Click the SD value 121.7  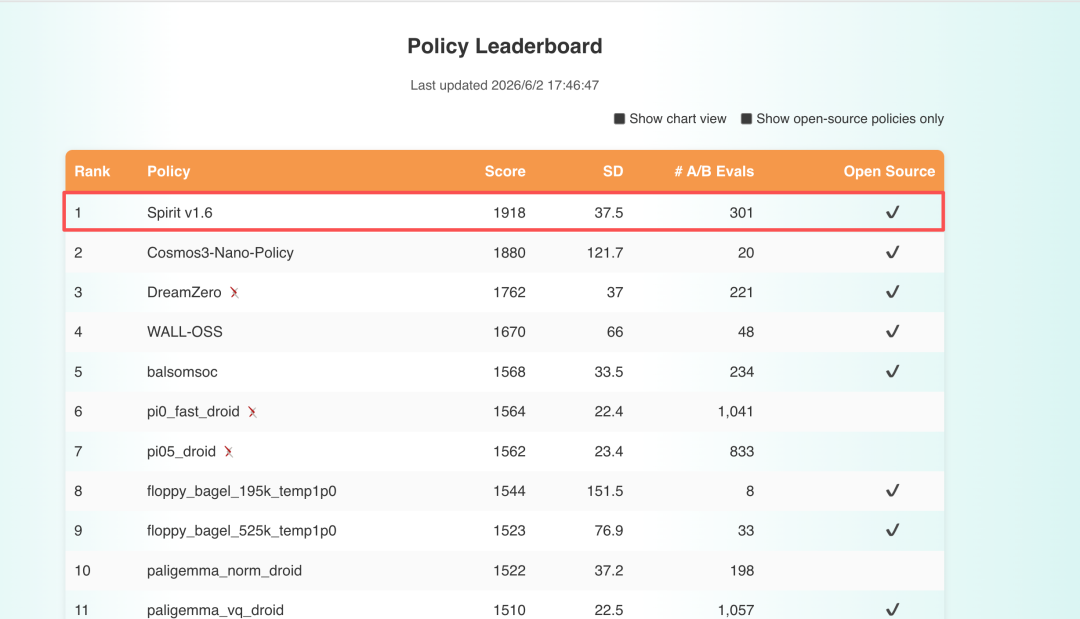[605, 253]
